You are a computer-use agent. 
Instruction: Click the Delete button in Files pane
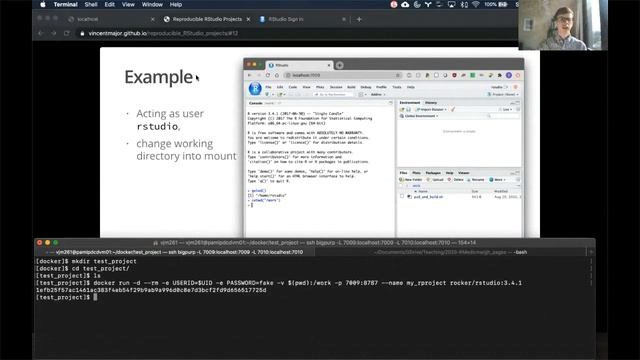(456, 180)
